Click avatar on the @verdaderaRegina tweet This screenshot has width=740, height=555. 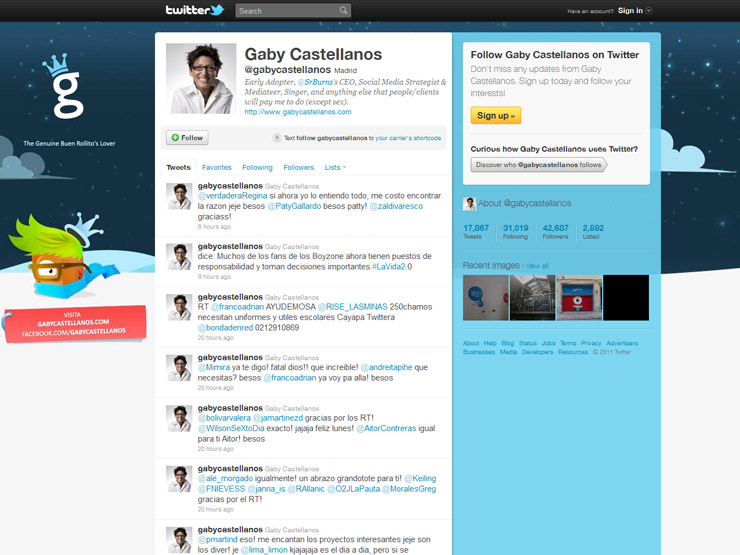click(179, 196)
